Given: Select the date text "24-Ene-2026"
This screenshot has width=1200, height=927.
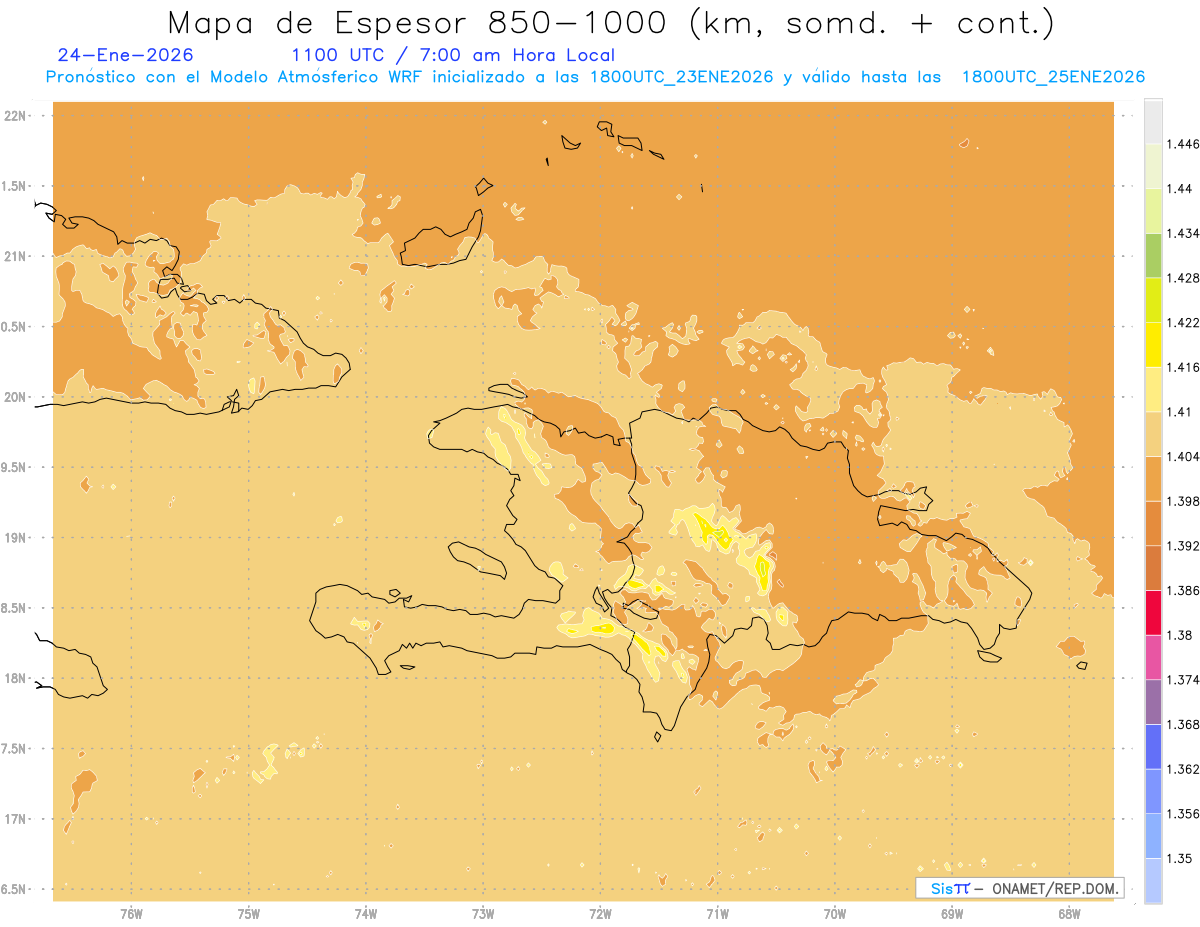Looking at the screenshot, I should pyautogui.click(x=126, y=55).
